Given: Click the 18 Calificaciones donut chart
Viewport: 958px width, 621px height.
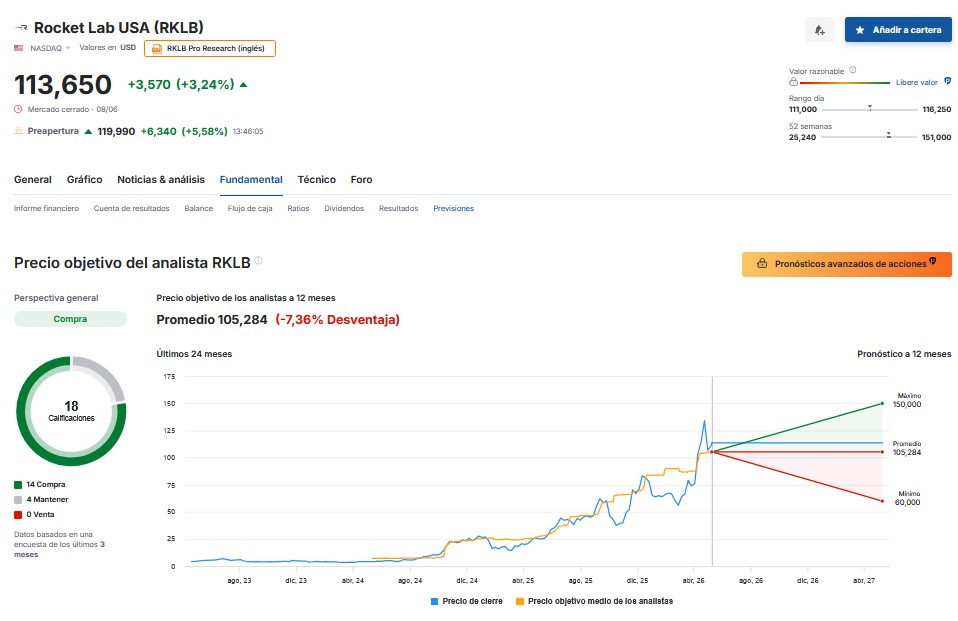Looking at the screenshot, I should tap(71, 411).
